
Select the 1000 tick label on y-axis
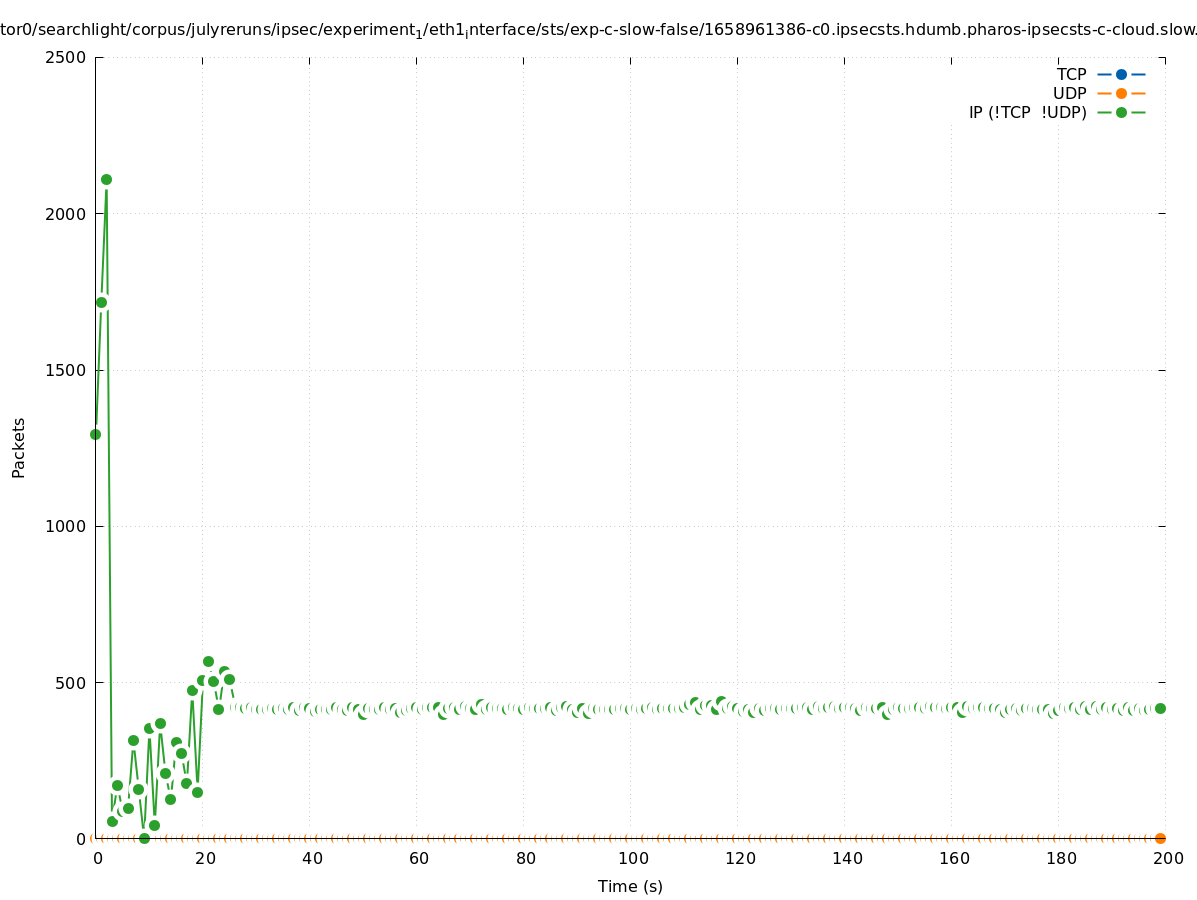point(66,526)
